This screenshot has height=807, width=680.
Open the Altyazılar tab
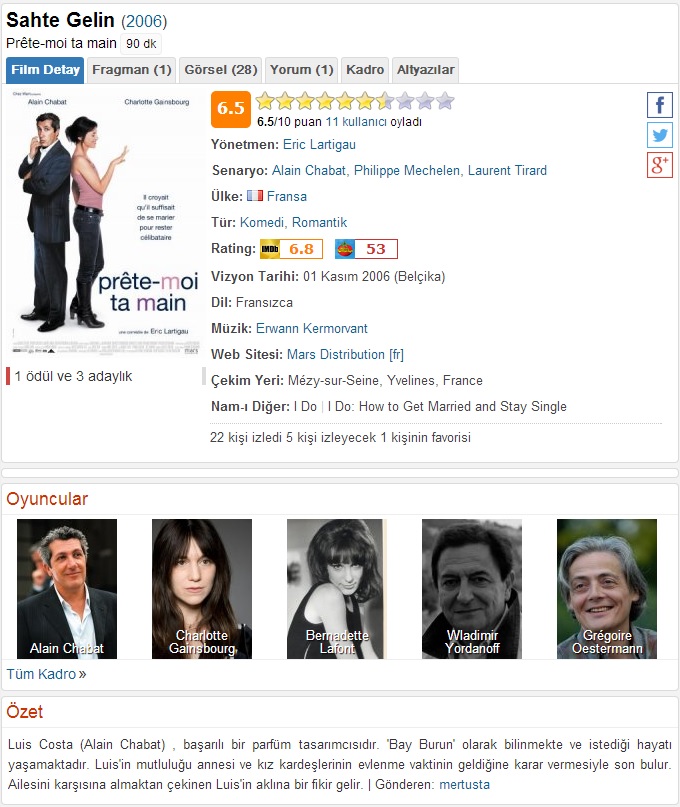[426, 70]
